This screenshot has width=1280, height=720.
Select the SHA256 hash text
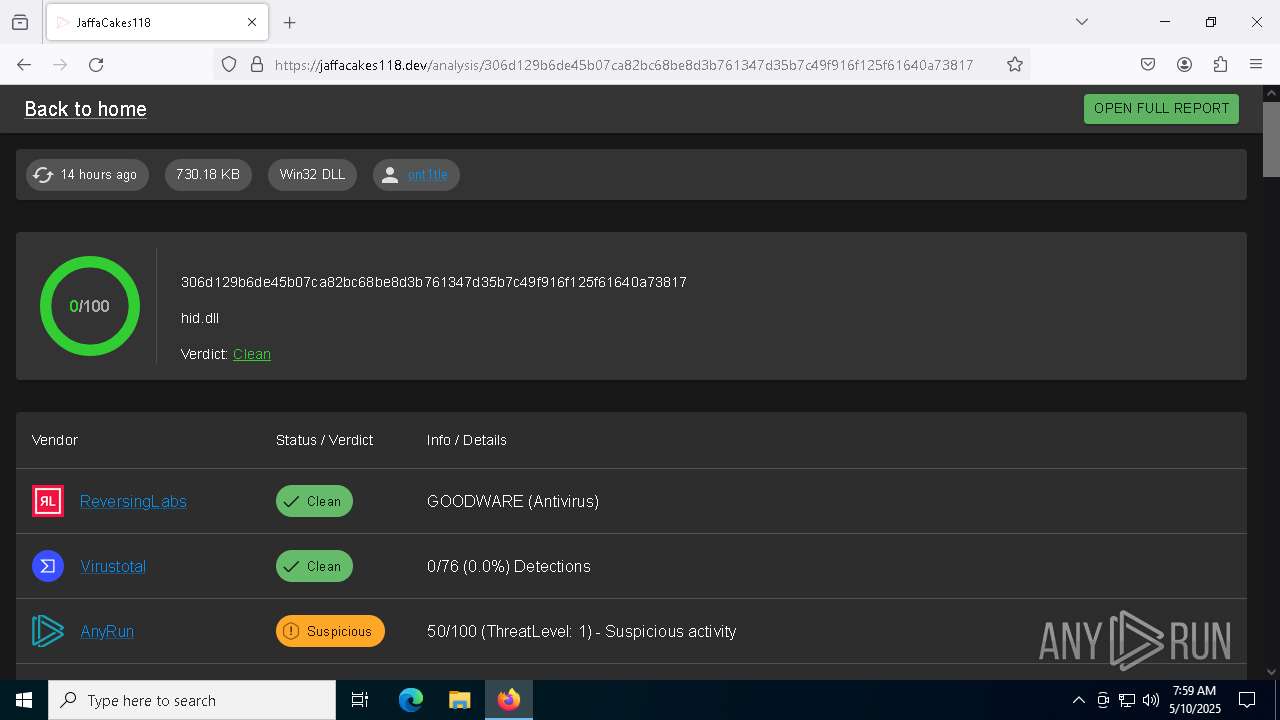(433, 282)
